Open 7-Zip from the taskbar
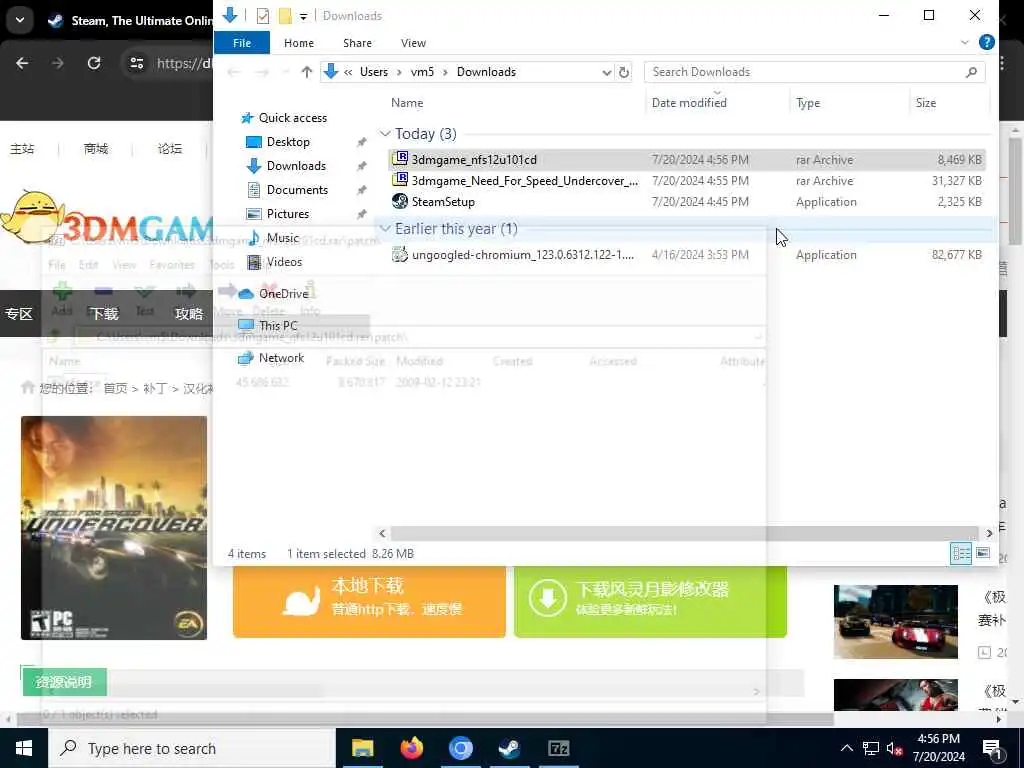 click(x=558, y=748)
